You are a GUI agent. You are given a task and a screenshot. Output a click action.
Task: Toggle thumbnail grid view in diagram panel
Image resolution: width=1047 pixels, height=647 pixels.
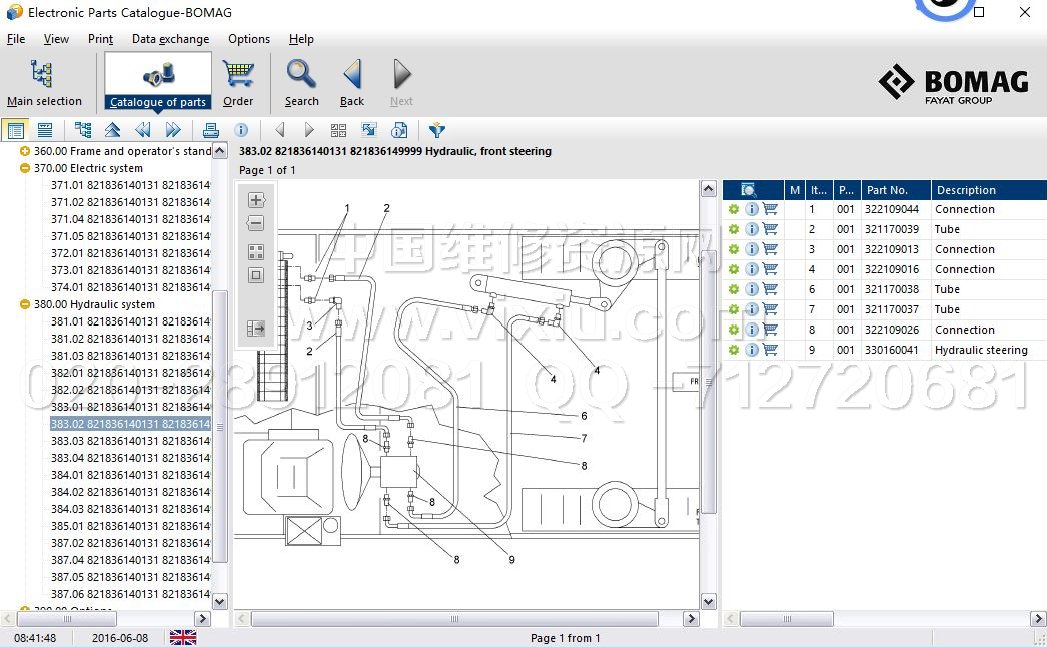coord(256,252)
